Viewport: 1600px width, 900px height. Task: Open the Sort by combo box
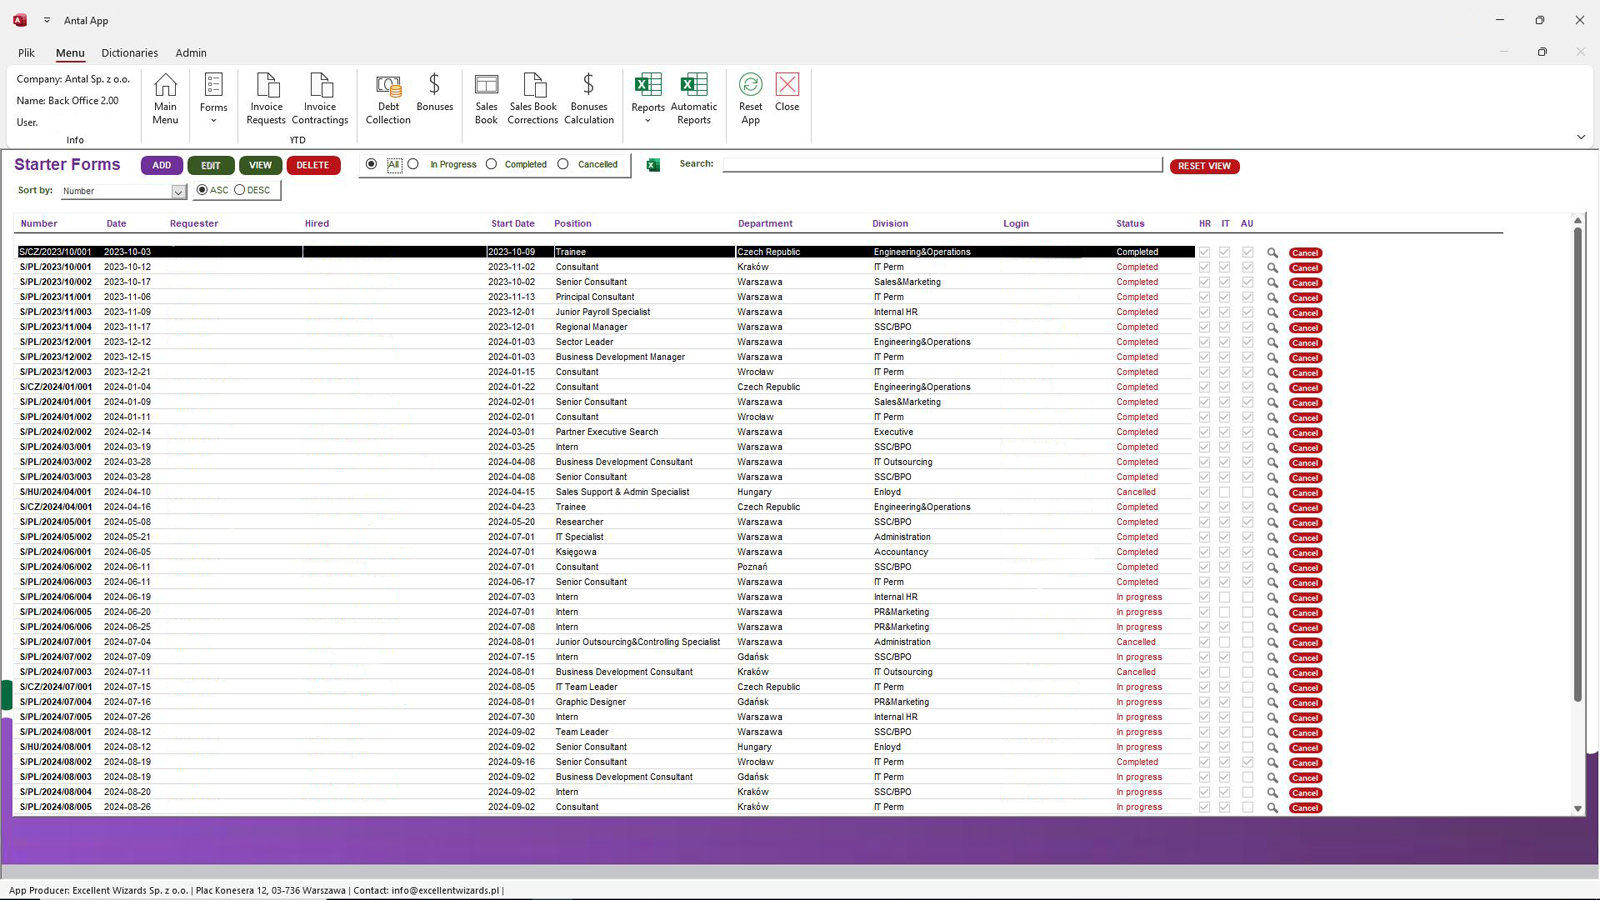pos(178,191)
